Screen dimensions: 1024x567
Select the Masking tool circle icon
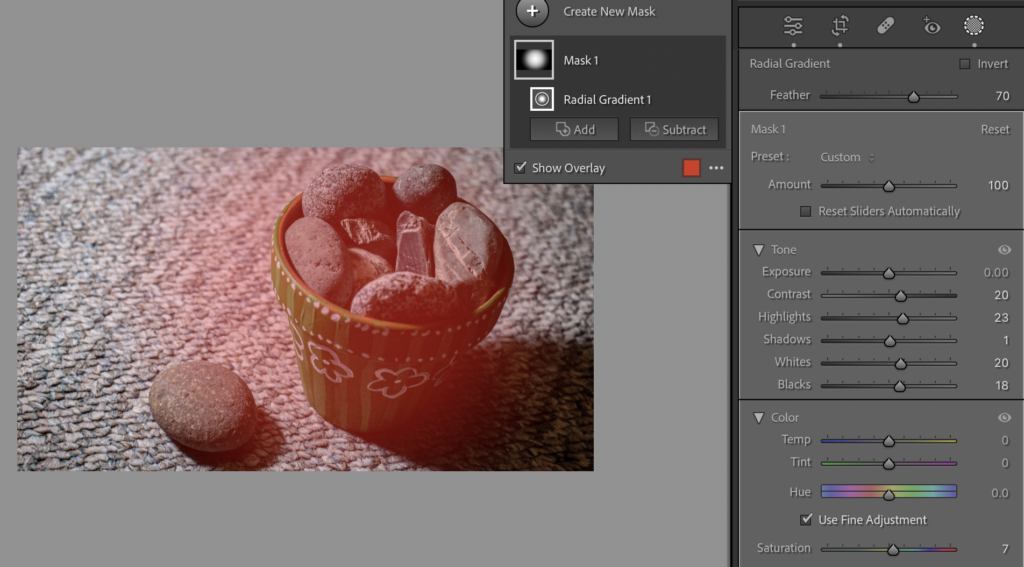pos(974,25)
